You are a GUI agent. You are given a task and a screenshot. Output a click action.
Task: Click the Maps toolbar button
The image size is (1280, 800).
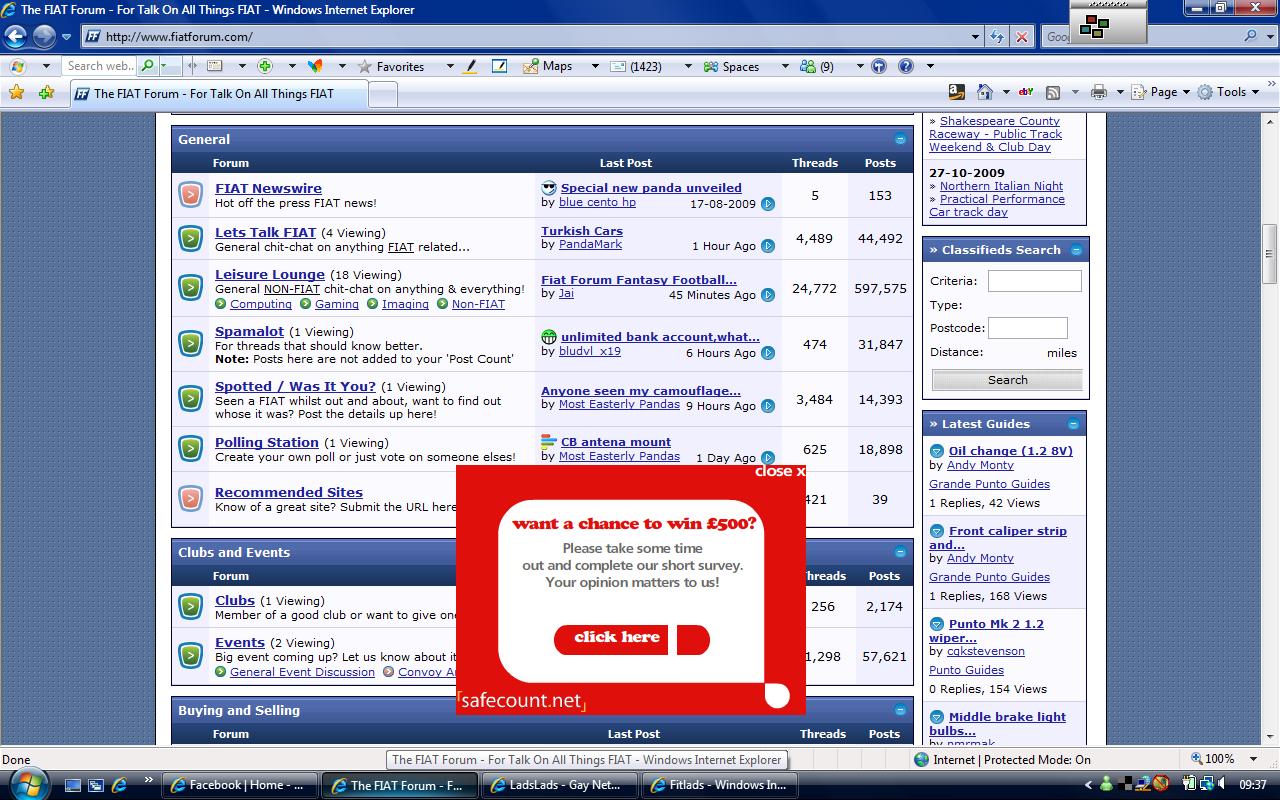(x=547, y=66)
